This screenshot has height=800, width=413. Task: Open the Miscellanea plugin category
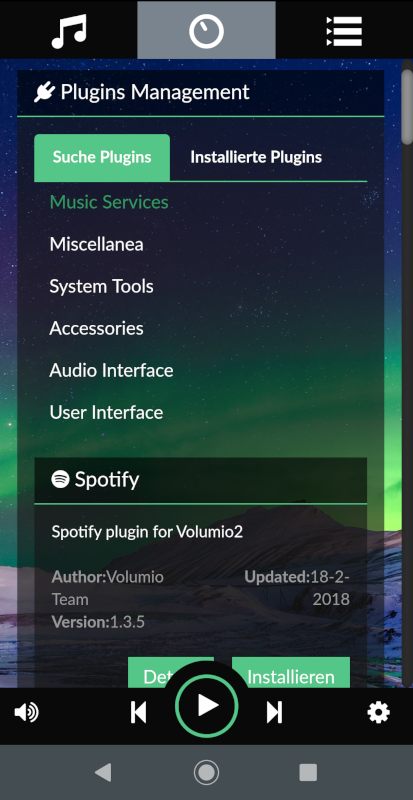click(x=96, y=244)
